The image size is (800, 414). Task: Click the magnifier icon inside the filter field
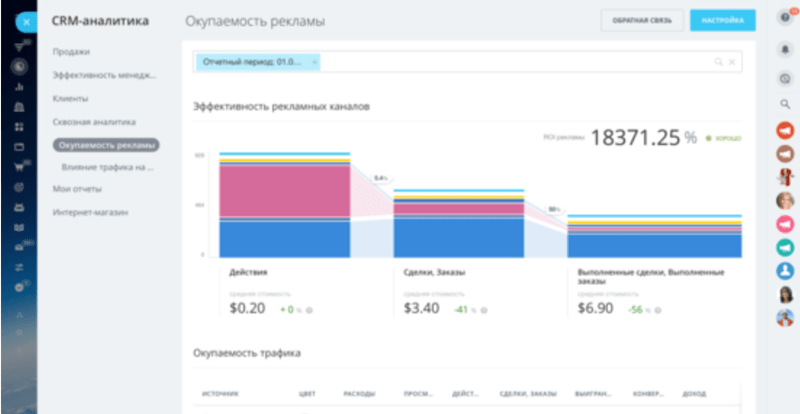pos(718,62)
